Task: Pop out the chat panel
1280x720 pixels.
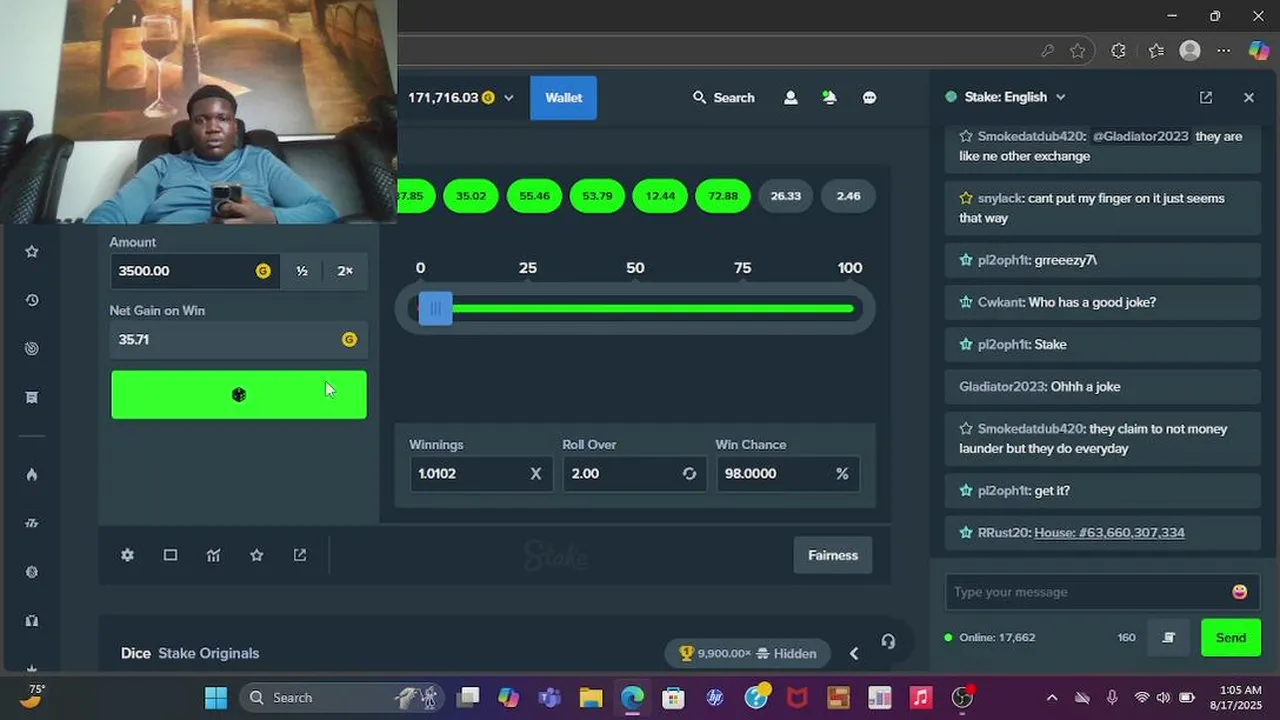Action: (x=1206, y=97)
